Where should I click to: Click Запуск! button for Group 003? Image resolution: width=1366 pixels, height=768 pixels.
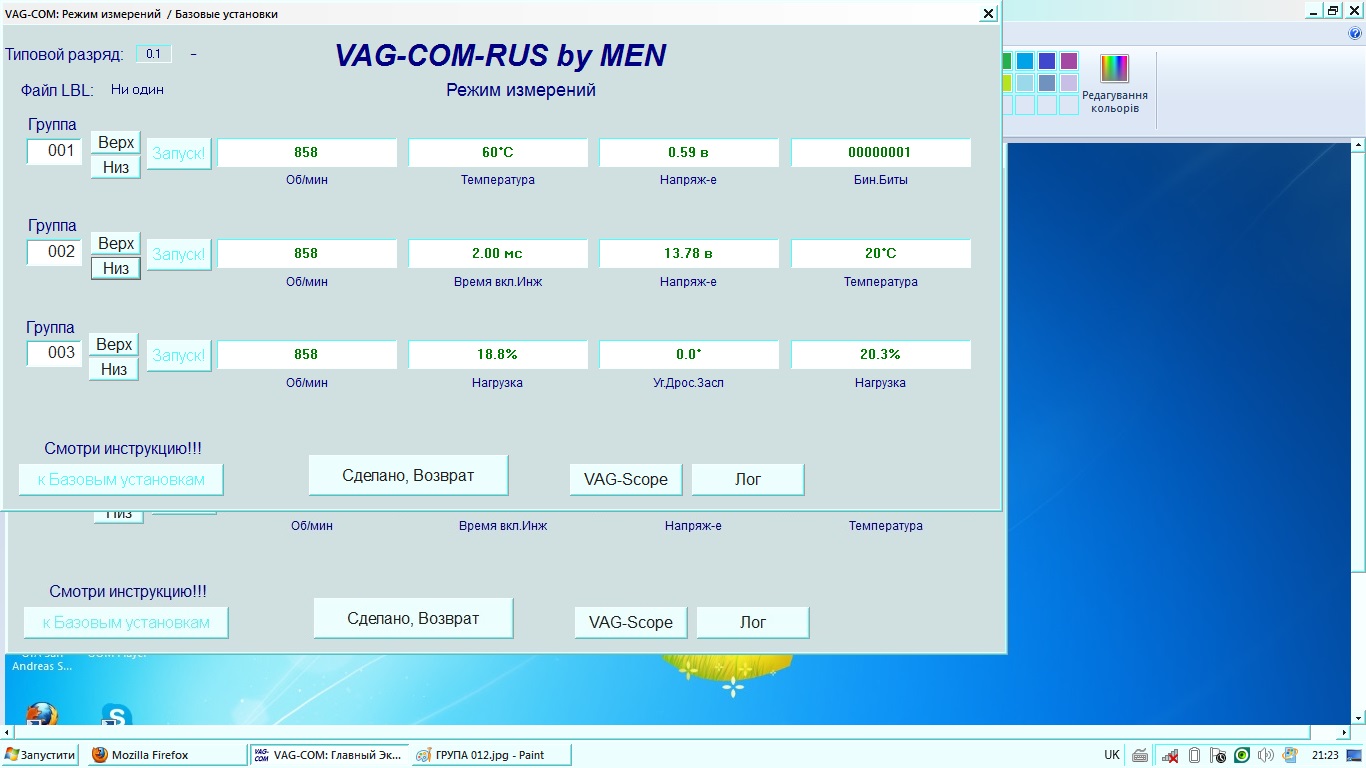pos(179,356)
